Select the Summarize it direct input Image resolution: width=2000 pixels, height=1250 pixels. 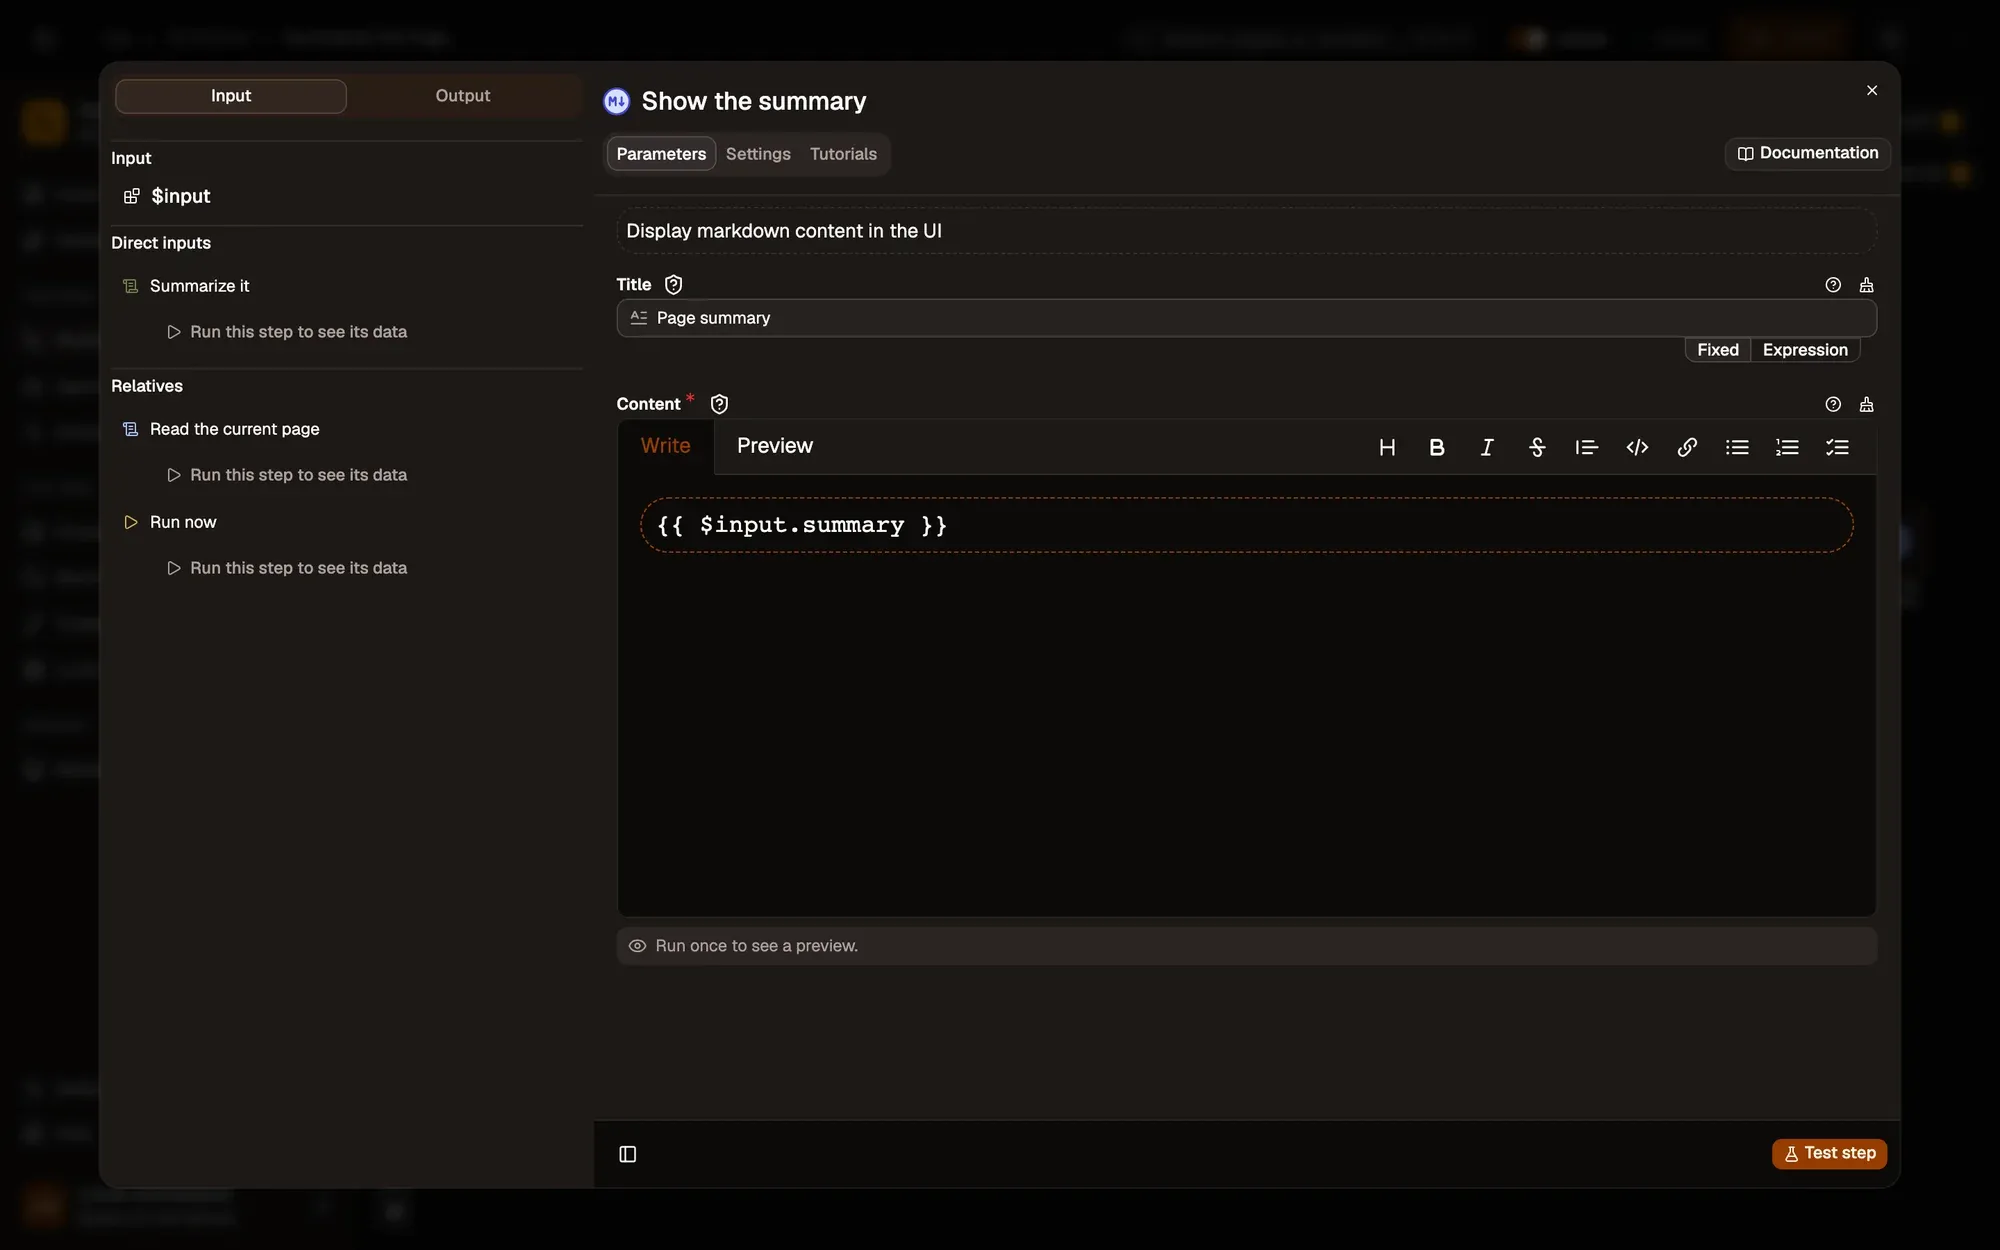[200, 286]
